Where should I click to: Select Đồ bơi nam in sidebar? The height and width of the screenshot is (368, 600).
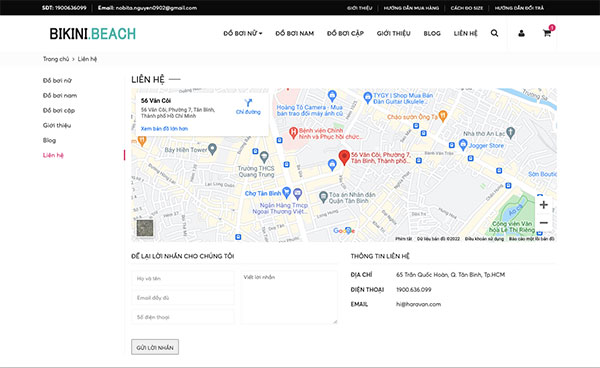[60, 95]
